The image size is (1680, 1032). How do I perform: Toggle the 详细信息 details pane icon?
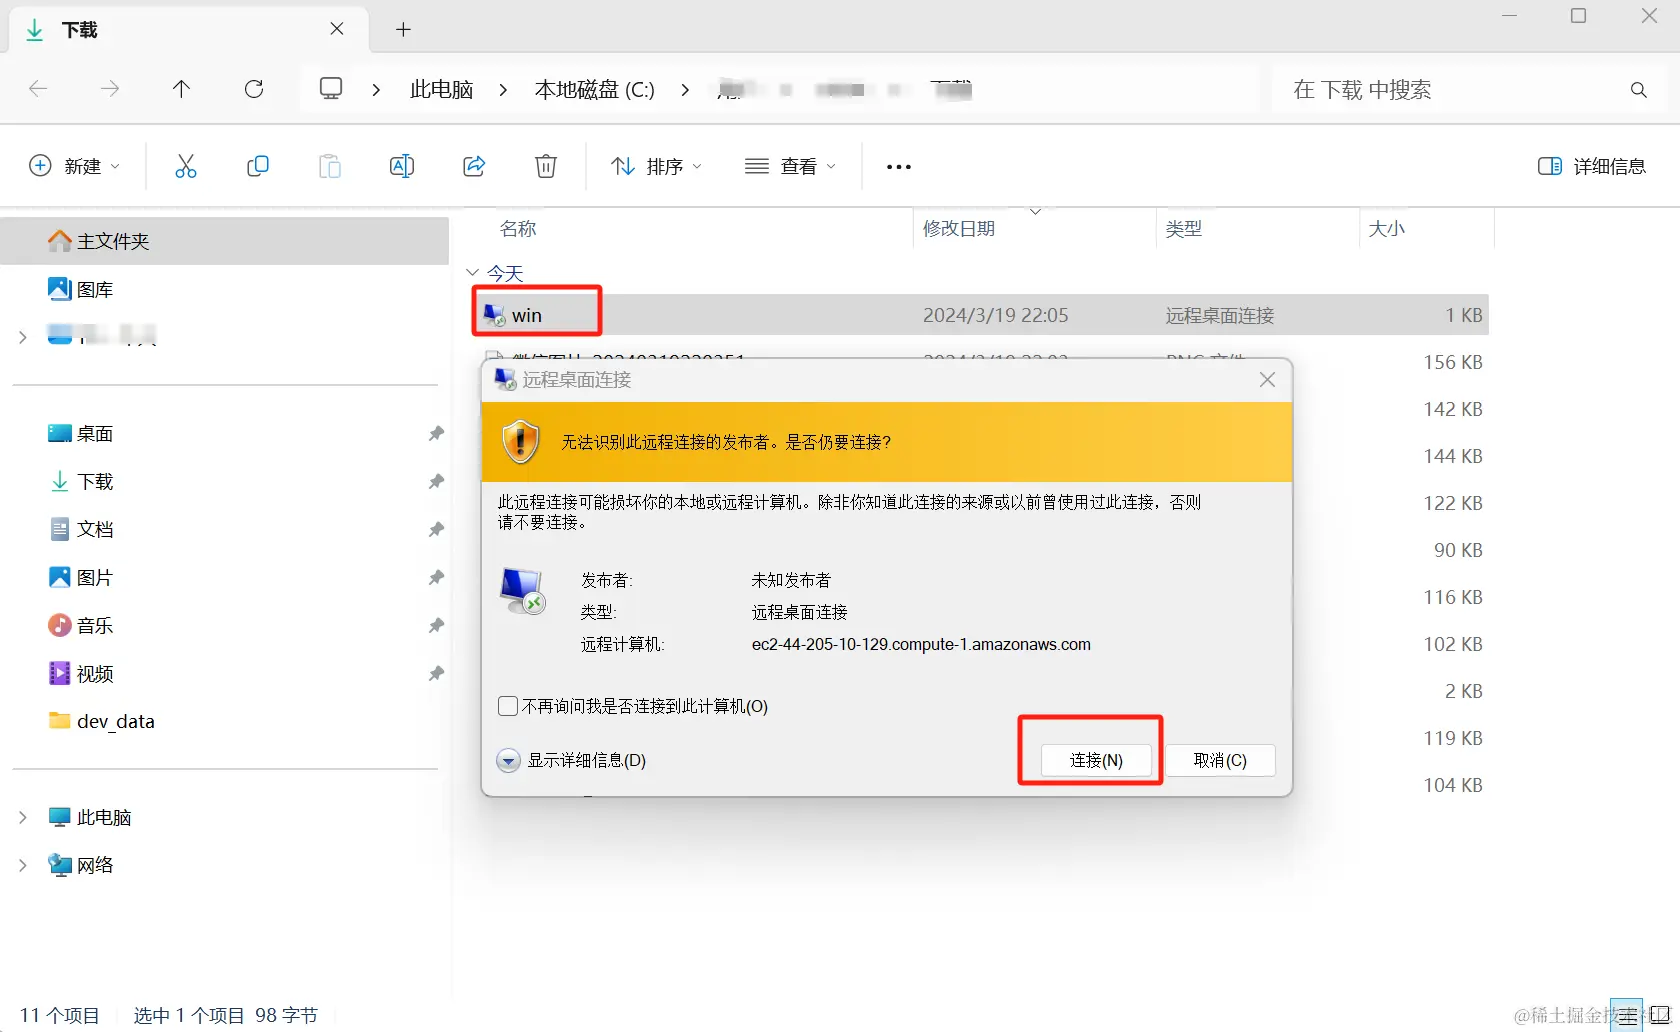point(1592,166)
